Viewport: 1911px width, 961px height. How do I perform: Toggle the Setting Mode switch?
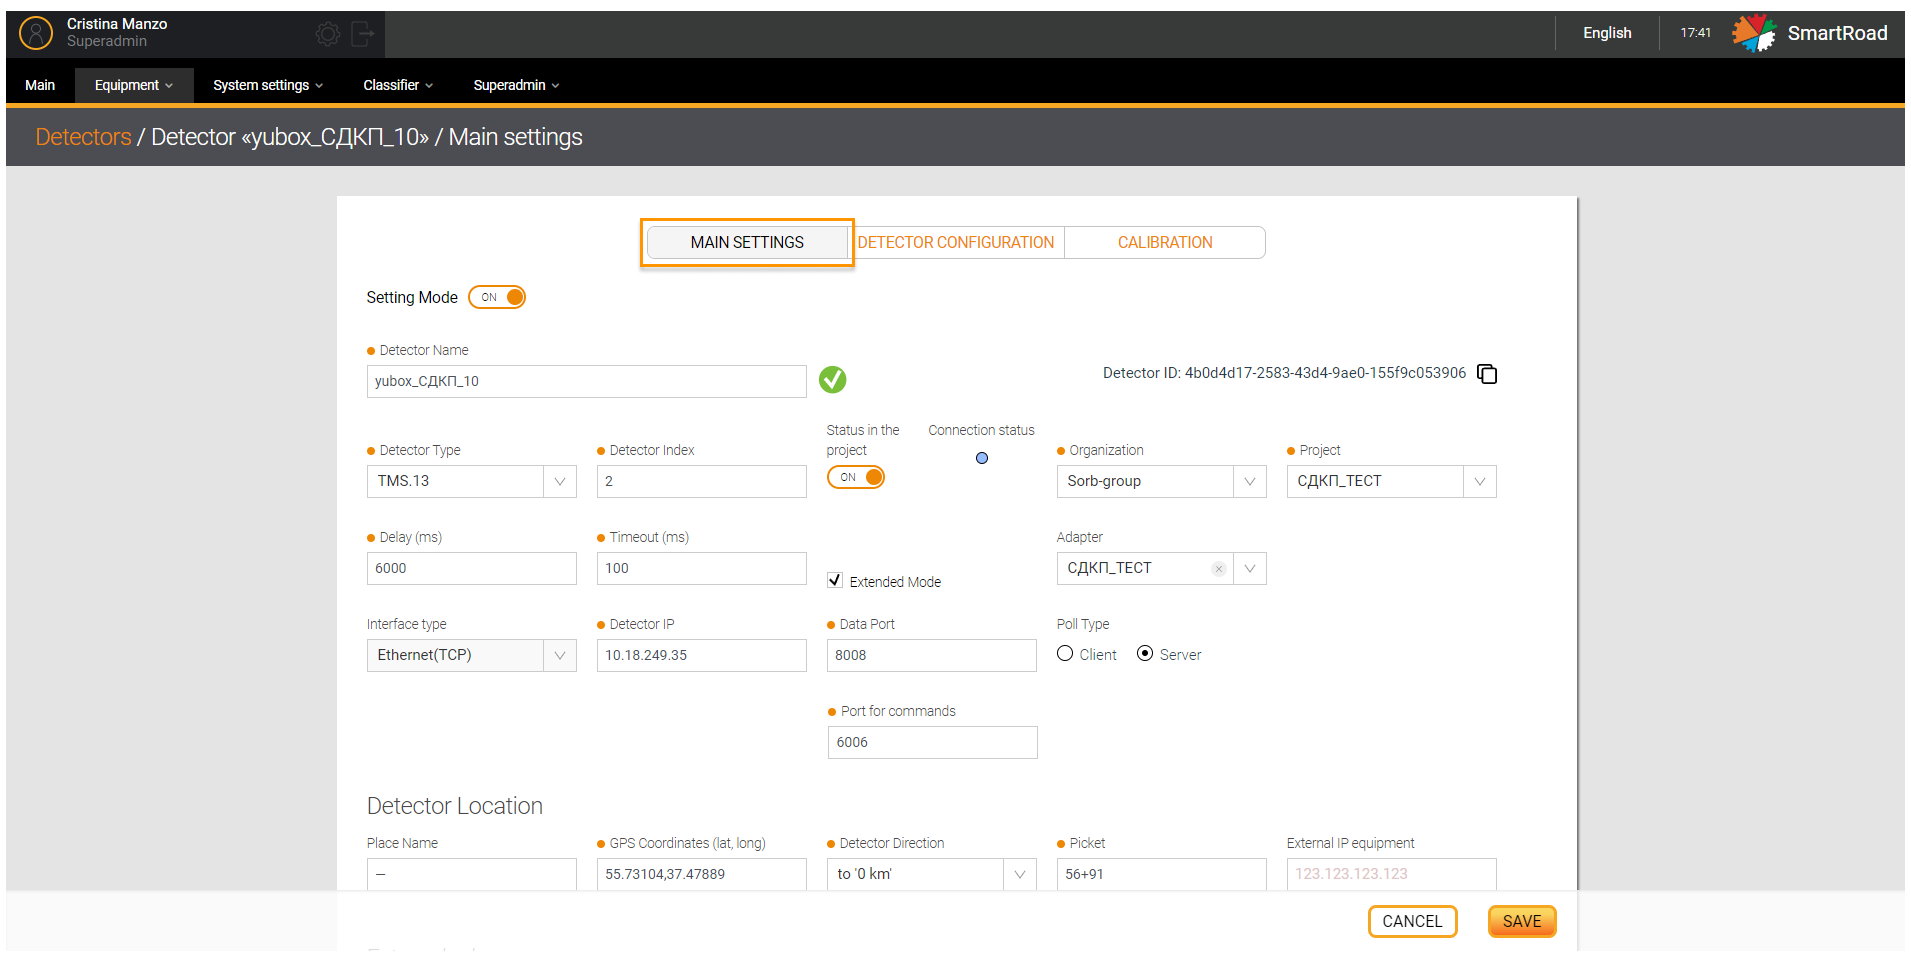[497, 297]
